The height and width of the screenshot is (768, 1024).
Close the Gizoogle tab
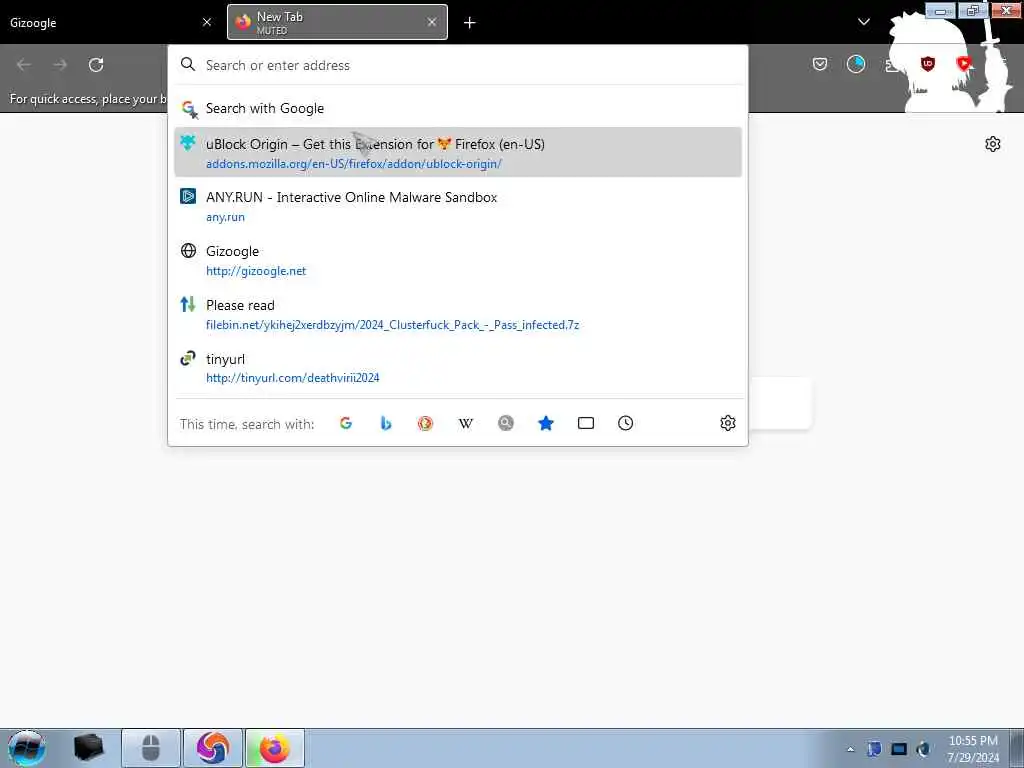[207, 22]
